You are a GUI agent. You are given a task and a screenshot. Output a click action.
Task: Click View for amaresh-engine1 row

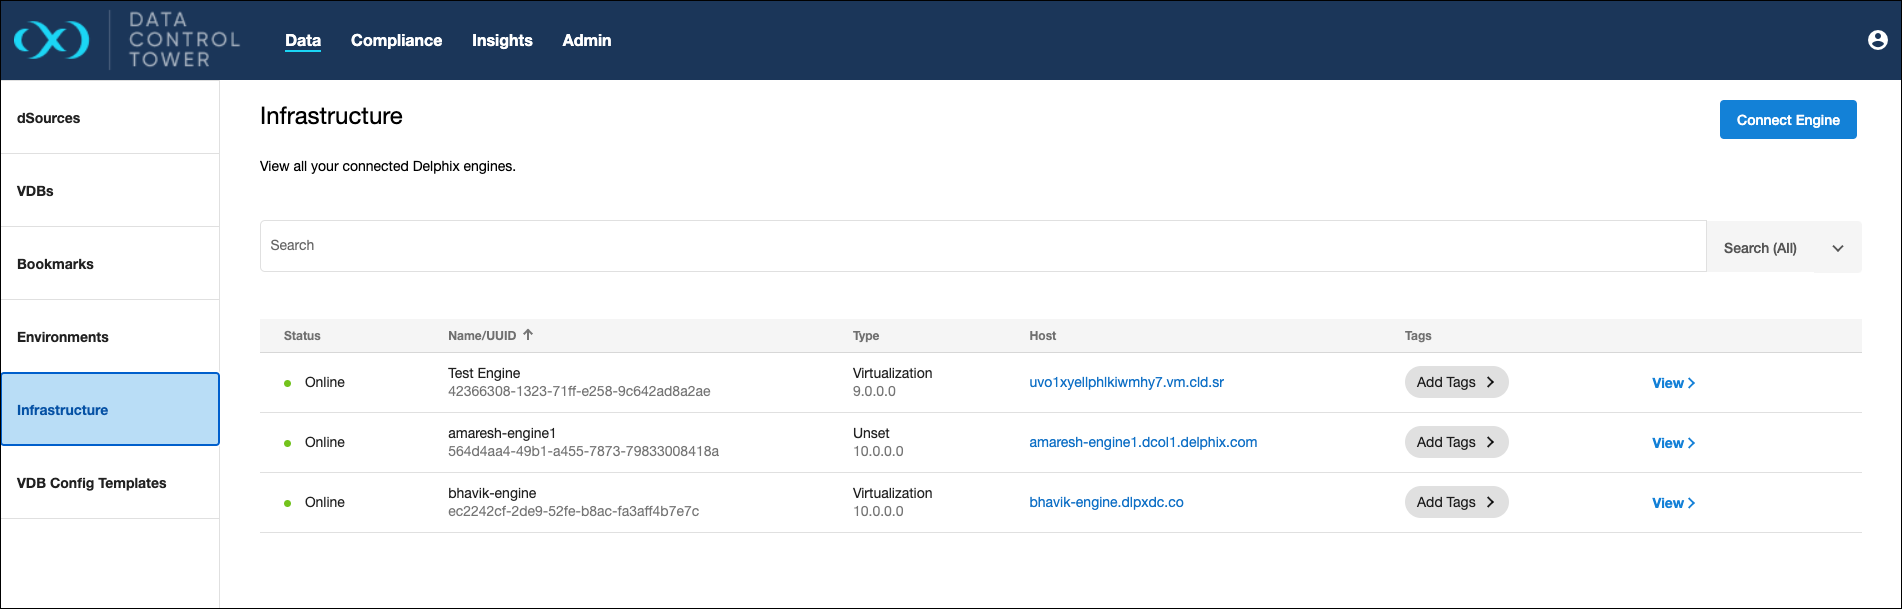(x=1673, y=443)
